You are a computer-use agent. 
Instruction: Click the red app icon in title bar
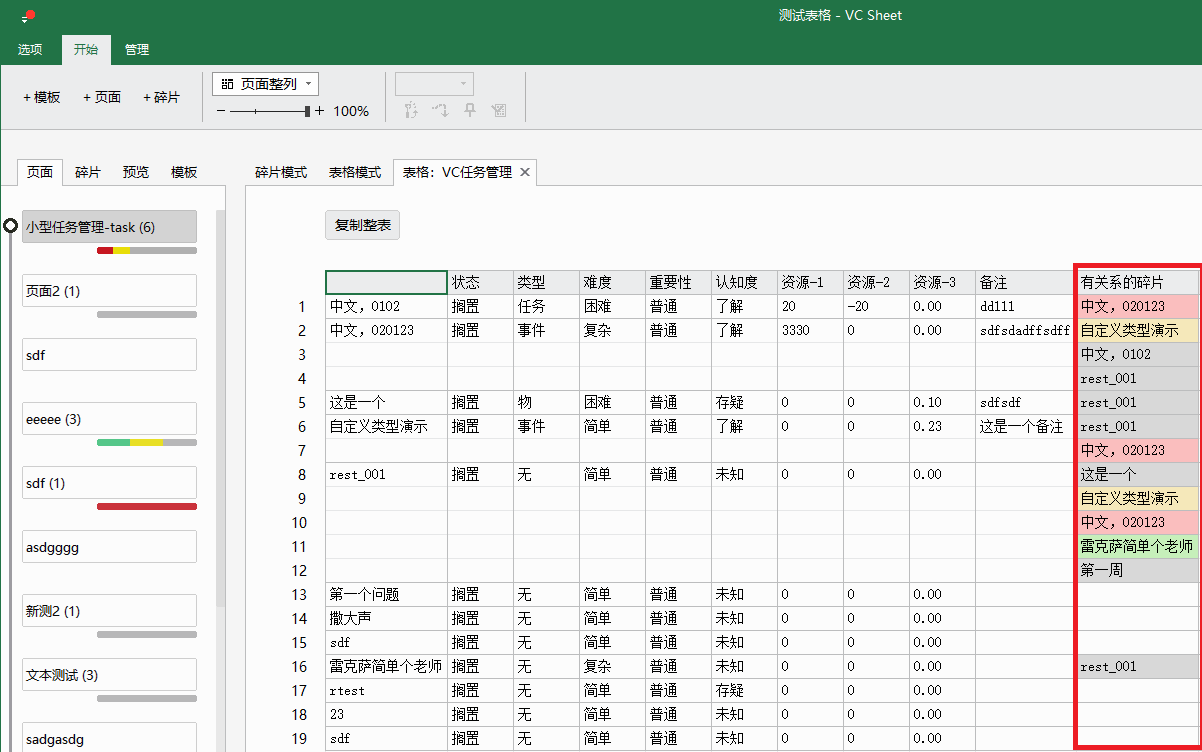point(29,15)
